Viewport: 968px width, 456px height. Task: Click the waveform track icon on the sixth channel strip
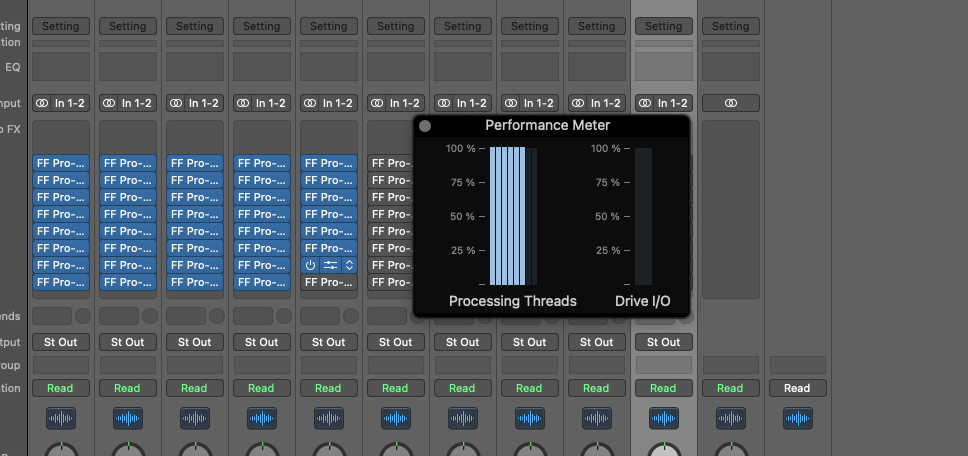tap(396, 418)
